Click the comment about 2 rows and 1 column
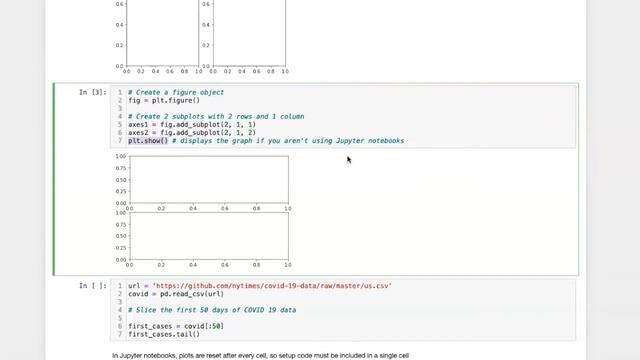The image size is (640, 360). click(216, 116)
